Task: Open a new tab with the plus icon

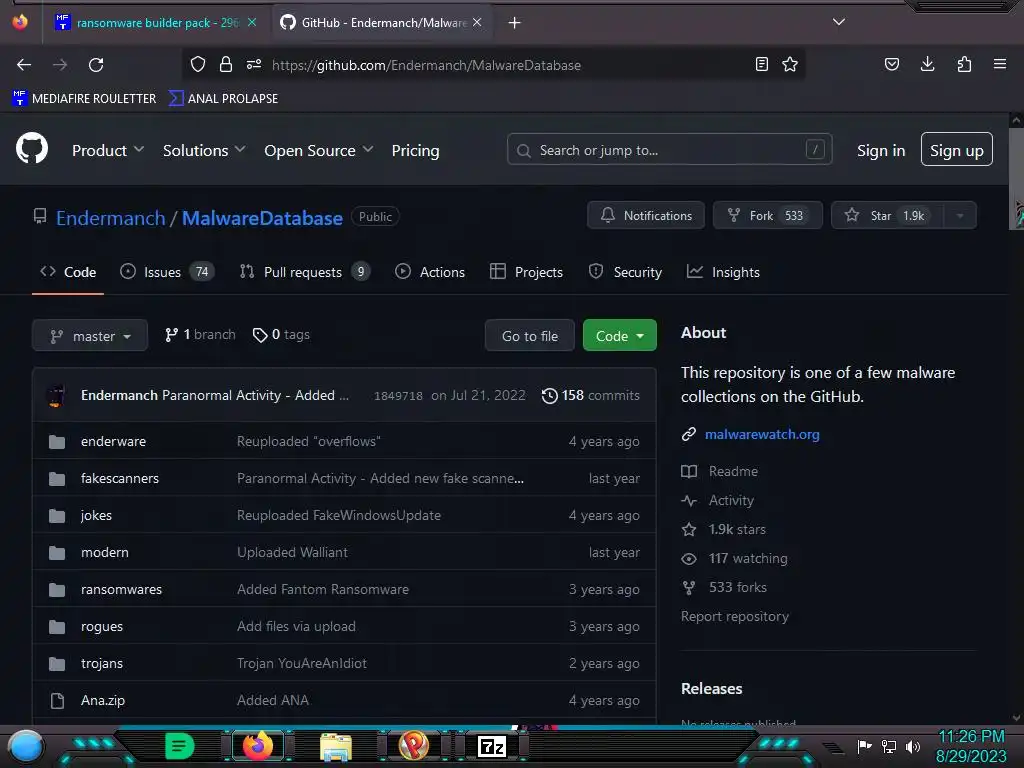Action: 515,23
